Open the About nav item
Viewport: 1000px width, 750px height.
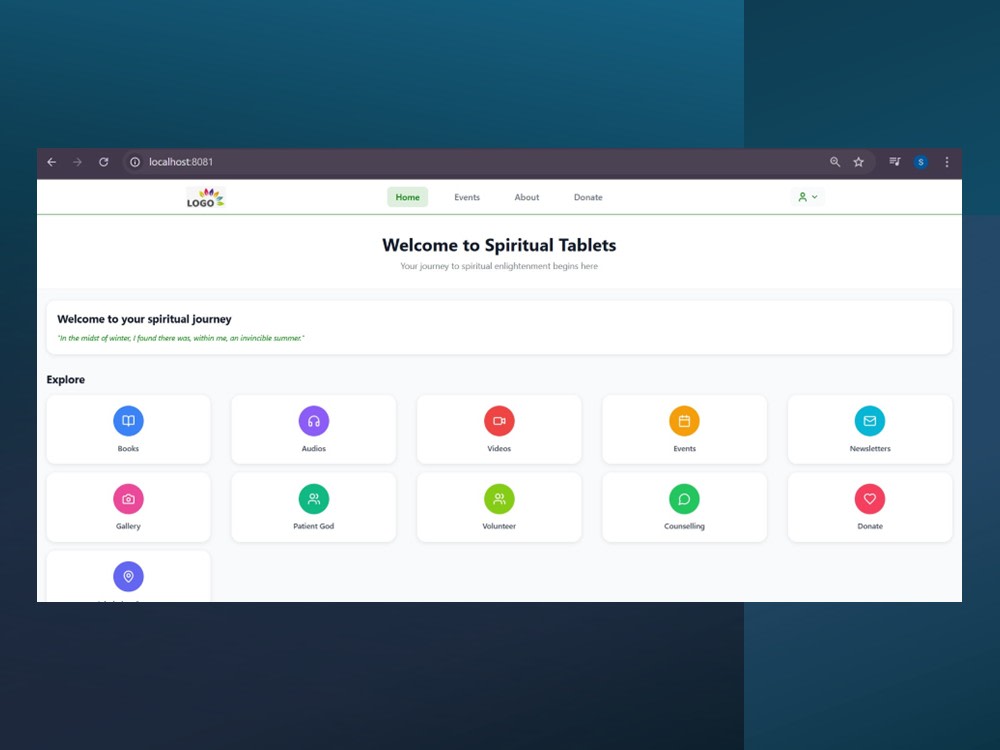(527, 197)
